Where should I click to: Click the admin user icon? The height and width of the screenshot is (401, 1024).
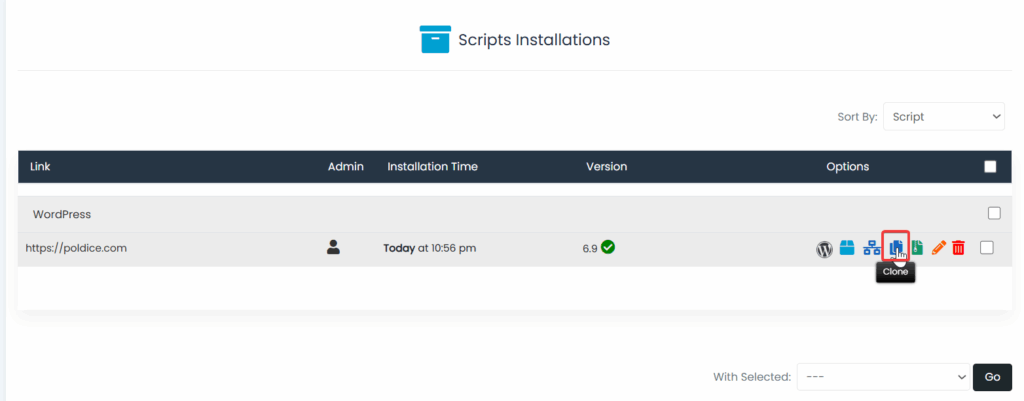pos(334,247)
